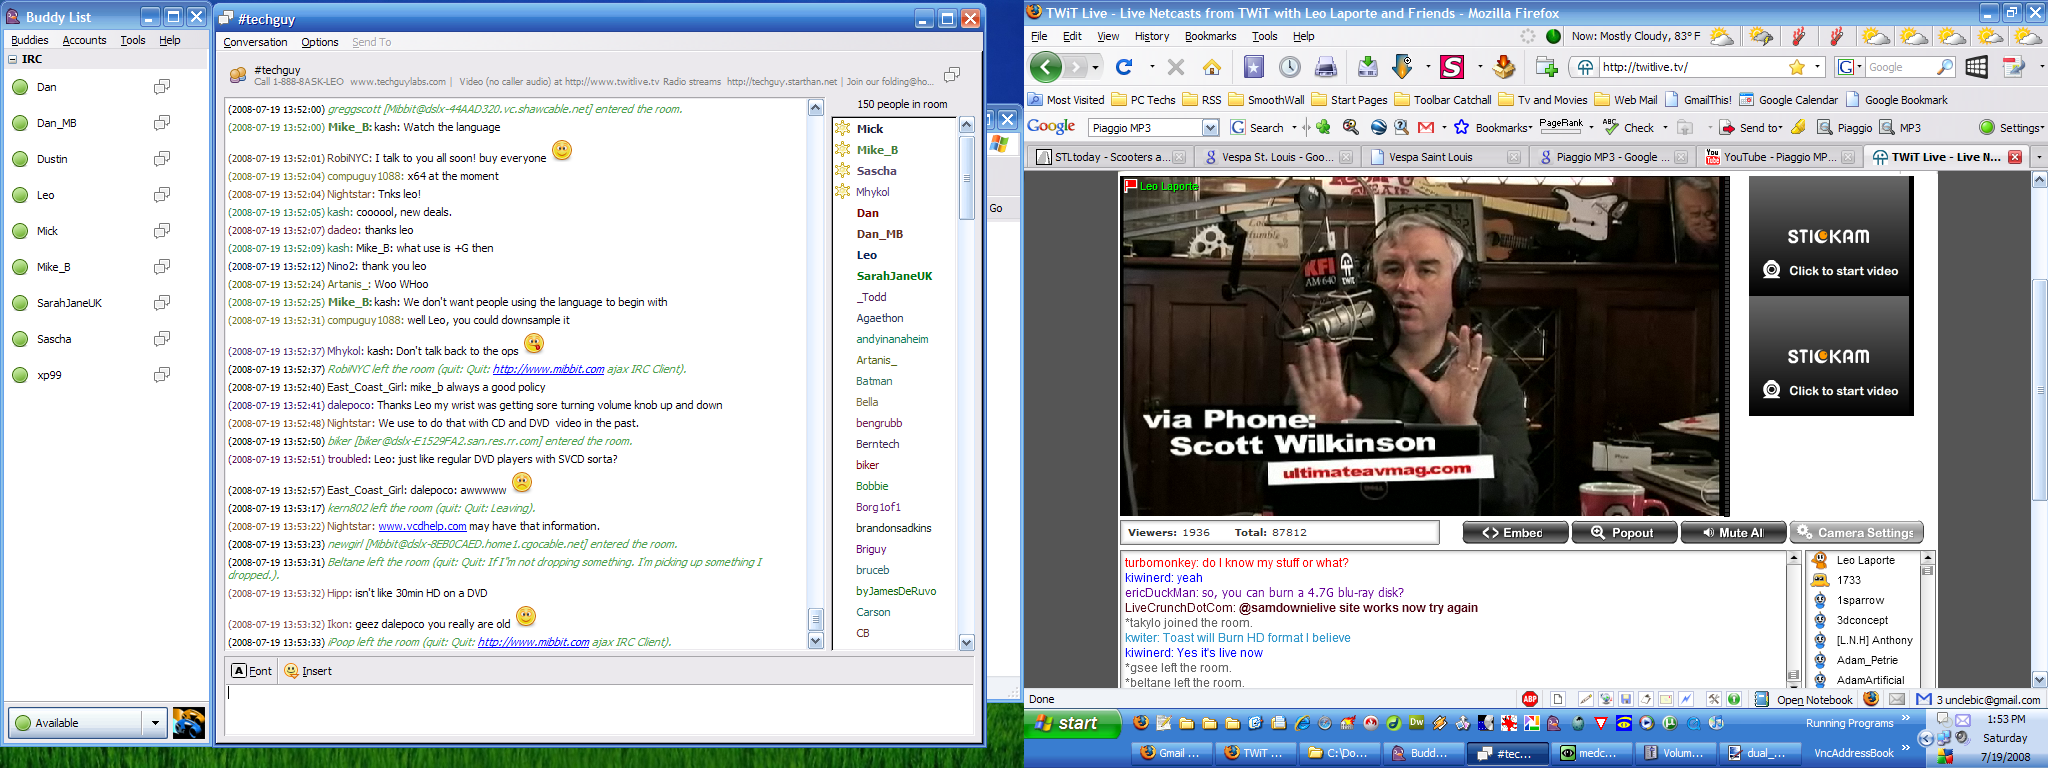Open the back-forward history dropdown arrow

[x=1095, y=67]
